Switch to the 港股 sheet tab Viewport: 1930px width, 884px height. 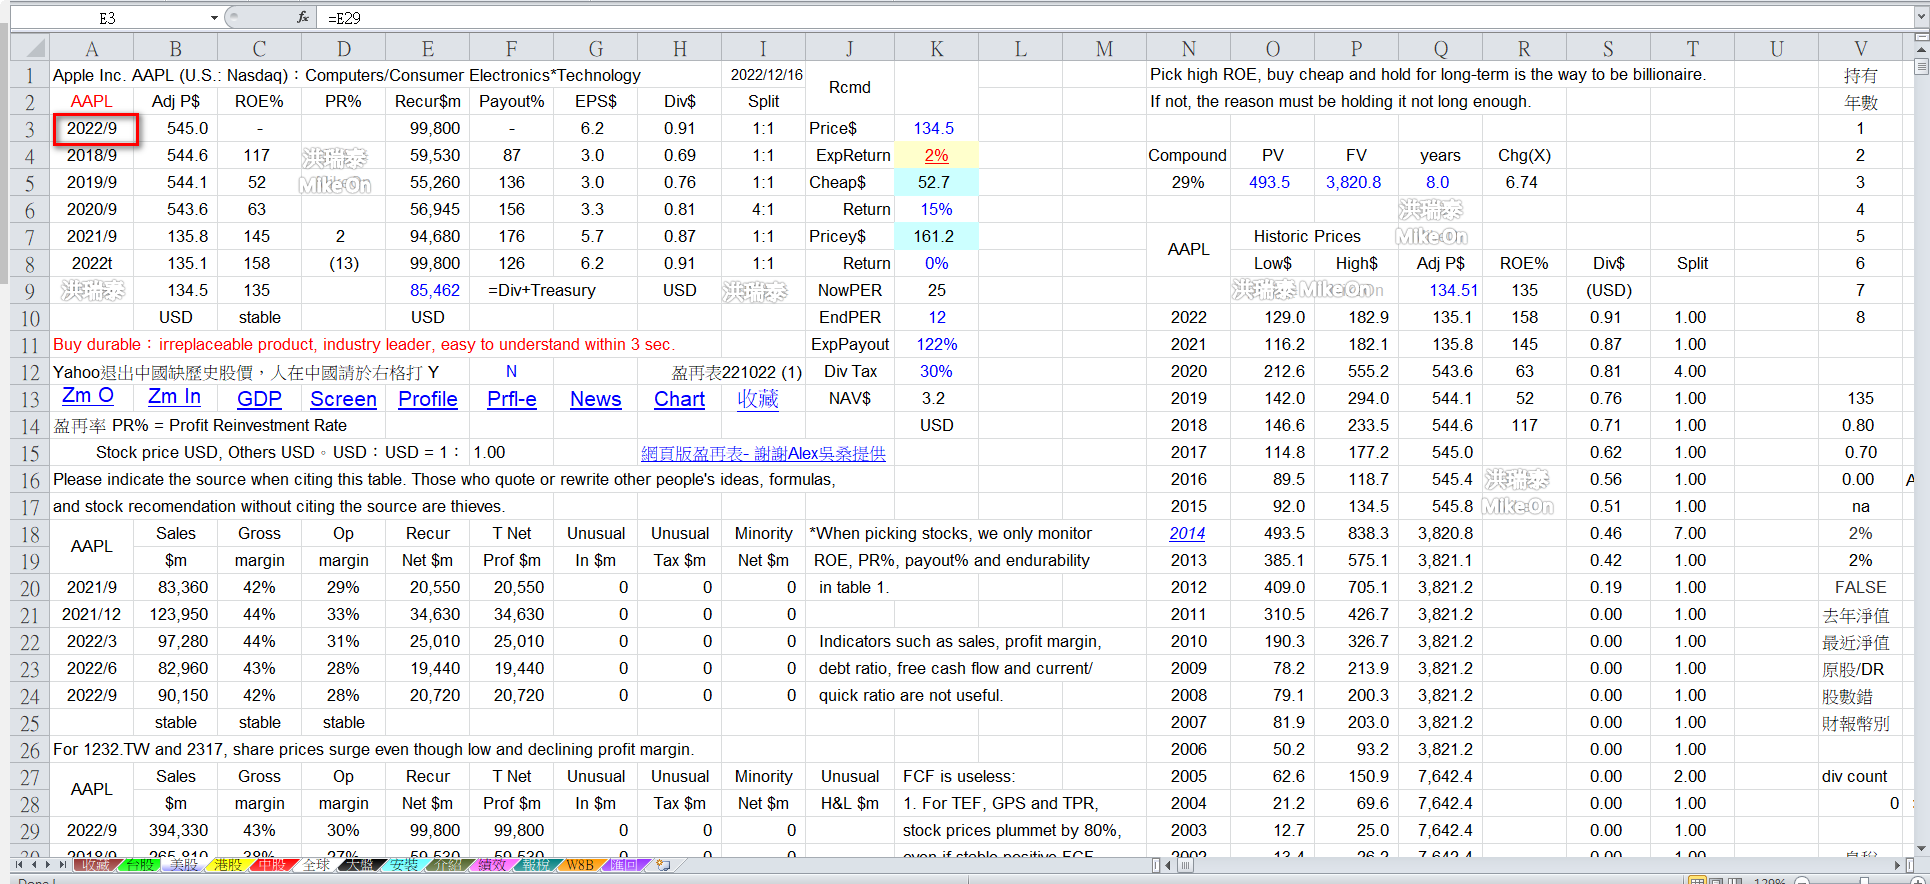(228, 865)
